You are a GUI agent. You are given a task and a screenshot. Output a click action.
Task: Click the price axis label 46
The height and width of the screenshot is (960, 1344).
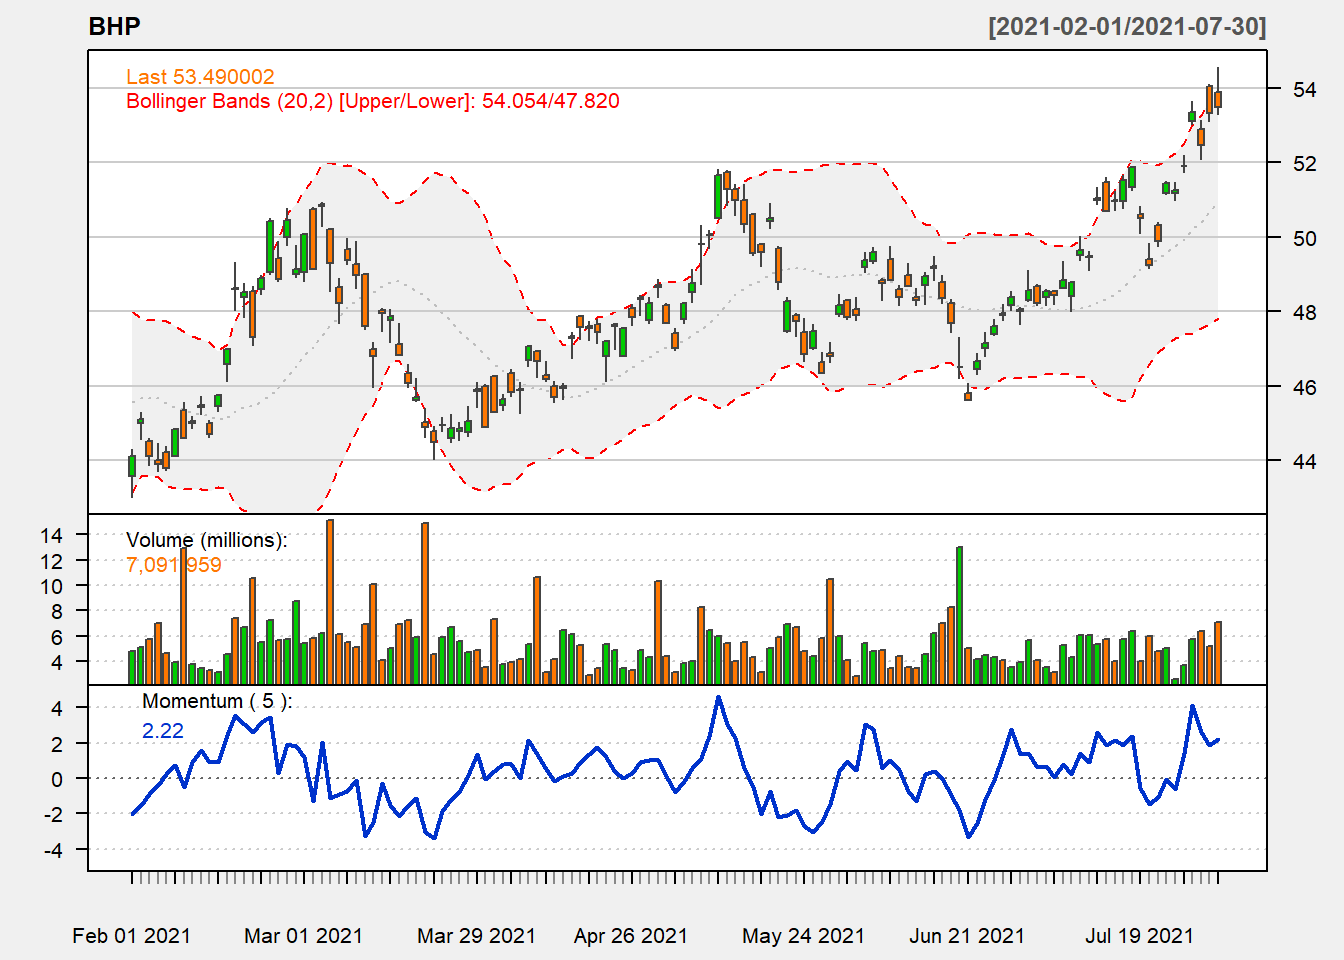(x=1304, y=387)
